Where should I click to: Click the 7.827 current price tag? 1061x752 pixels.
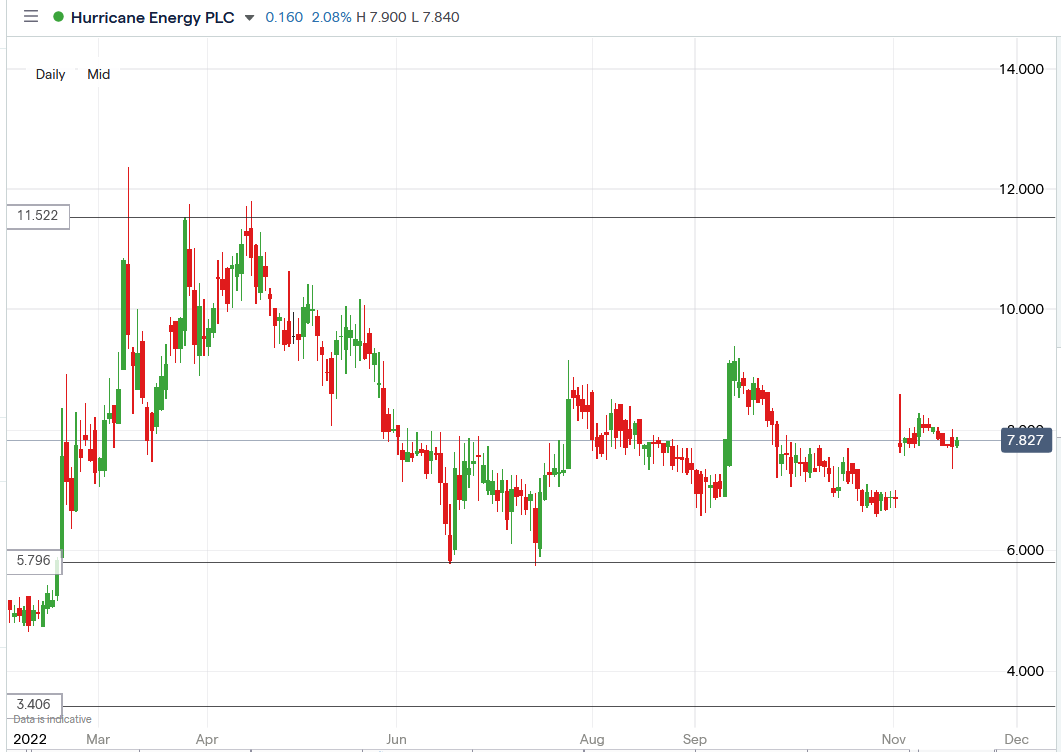coord(1025,441)
